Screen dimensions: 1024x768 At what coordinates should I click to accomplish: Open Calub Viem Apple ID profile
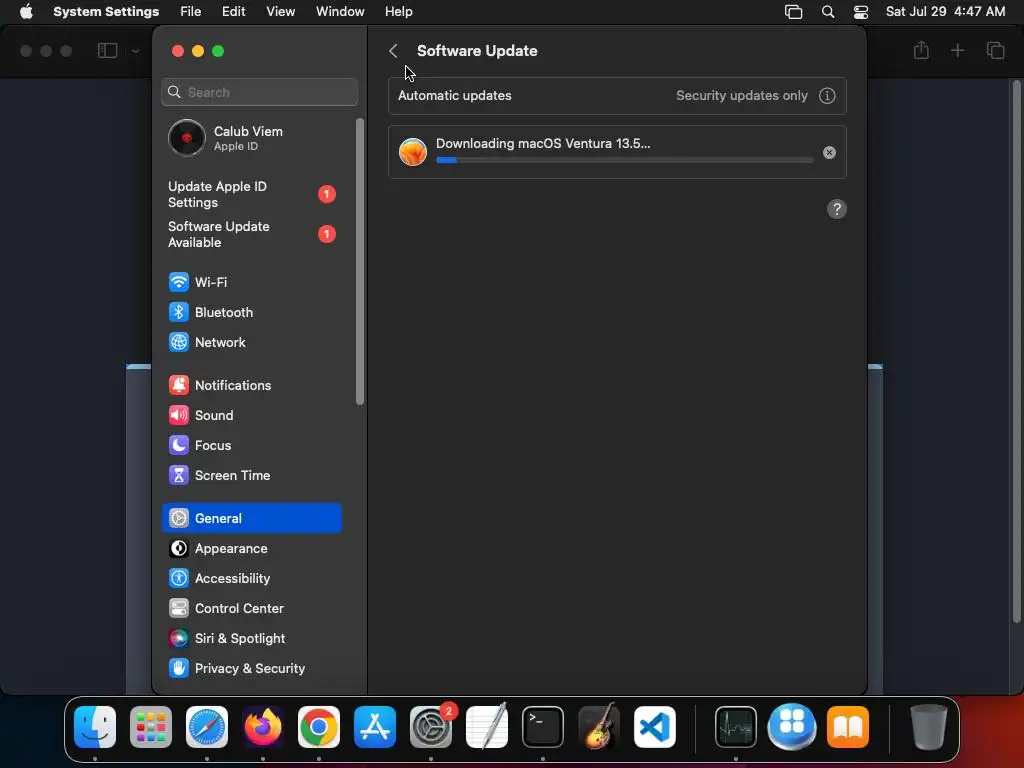(251, 138)
